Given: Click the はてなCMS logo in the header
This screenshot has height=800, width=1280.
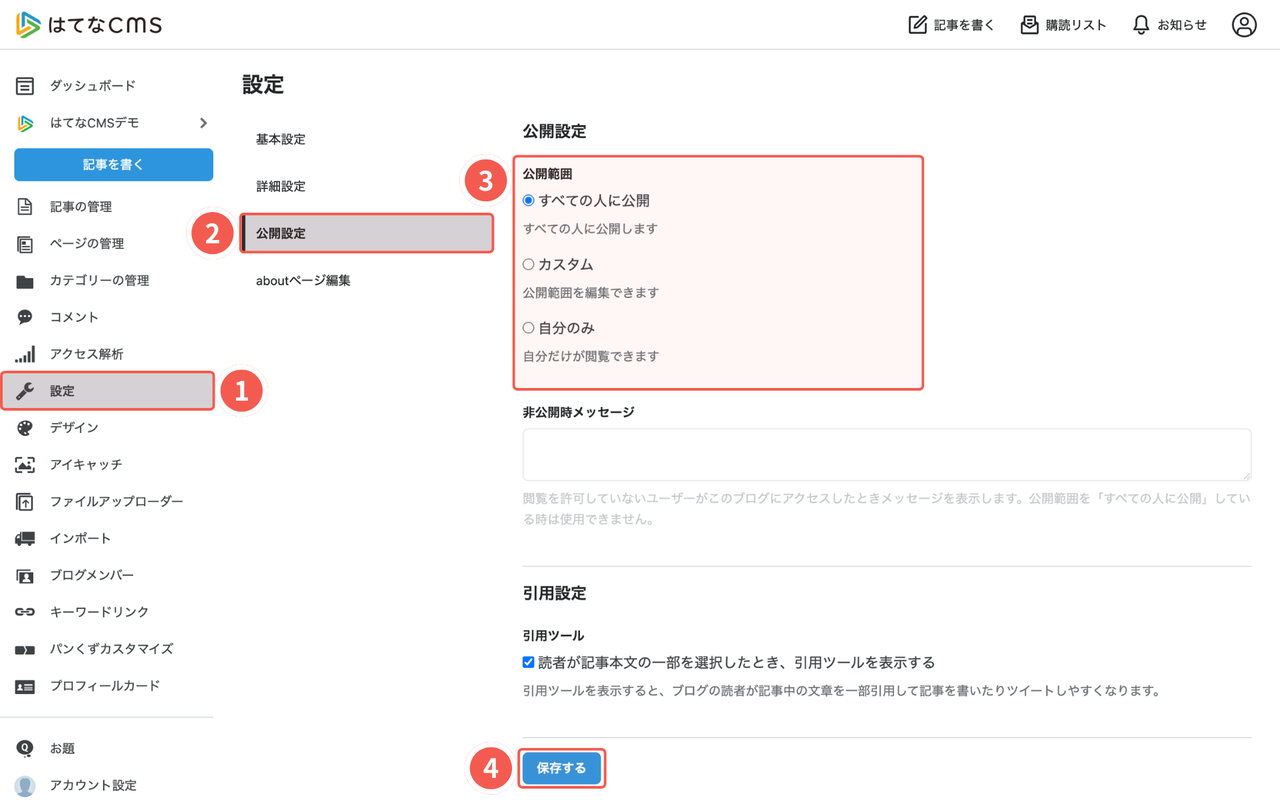Looking at the screenshot, I should pyautogui.click(x=88, y=24).
